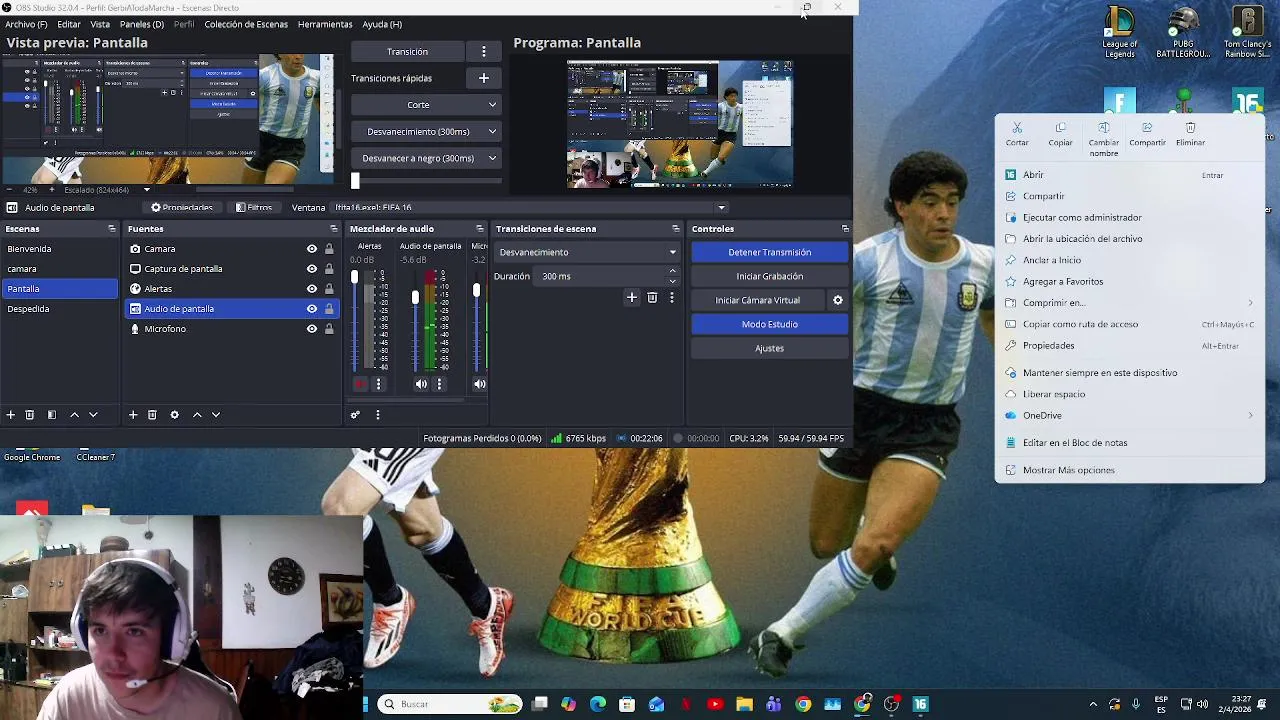Screen dimensions: 1280x720
Task: Toggle visibility of Camara source
Action: 312,249
